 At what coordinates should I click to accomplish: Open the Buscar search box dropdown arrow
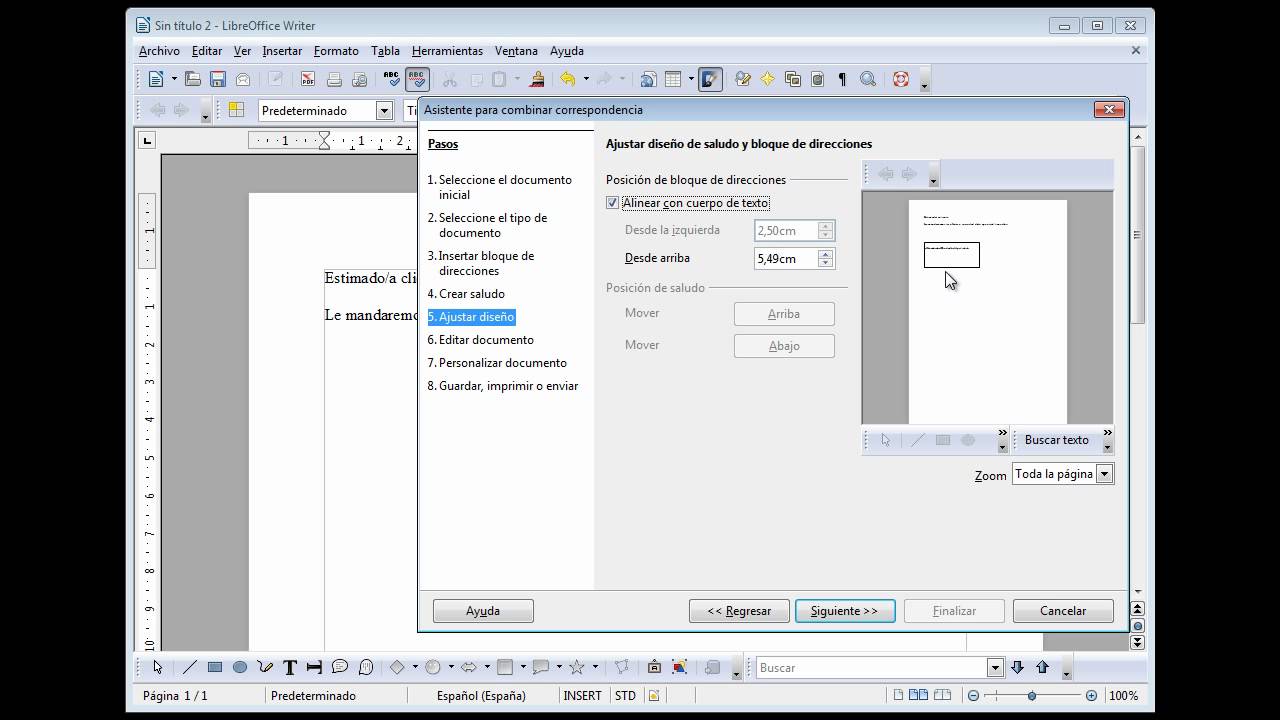(x=994, y=667)
